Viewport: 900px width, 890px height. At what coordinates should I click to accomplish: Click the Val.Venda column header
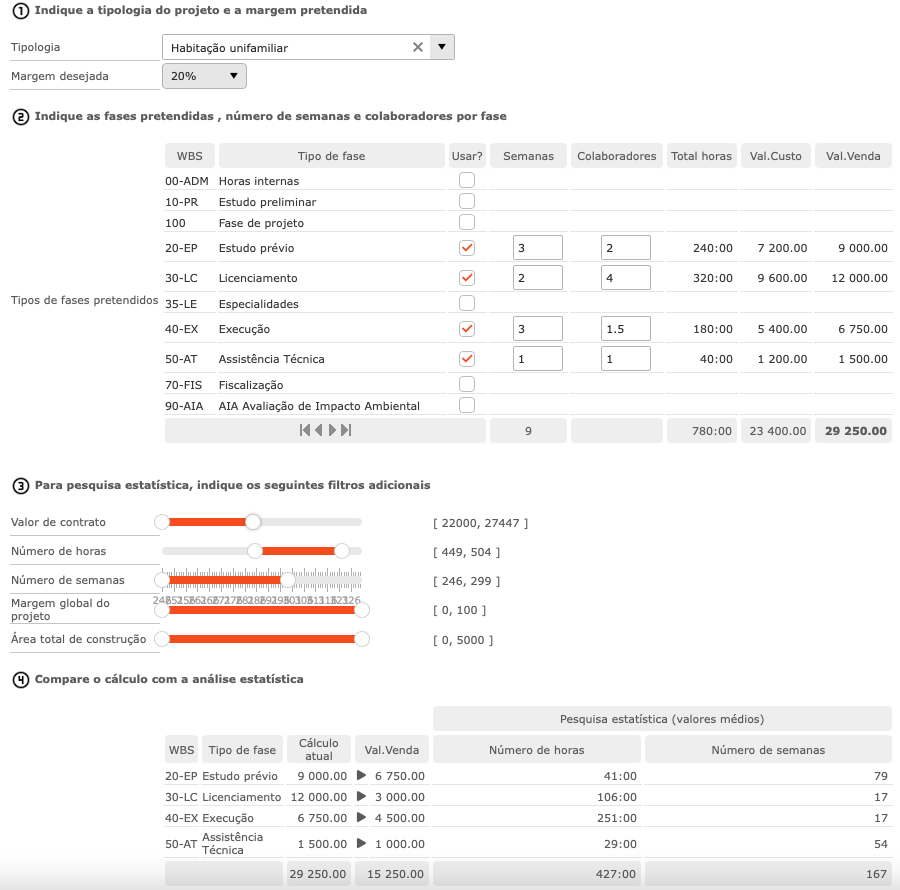click(x=852, y=155)
